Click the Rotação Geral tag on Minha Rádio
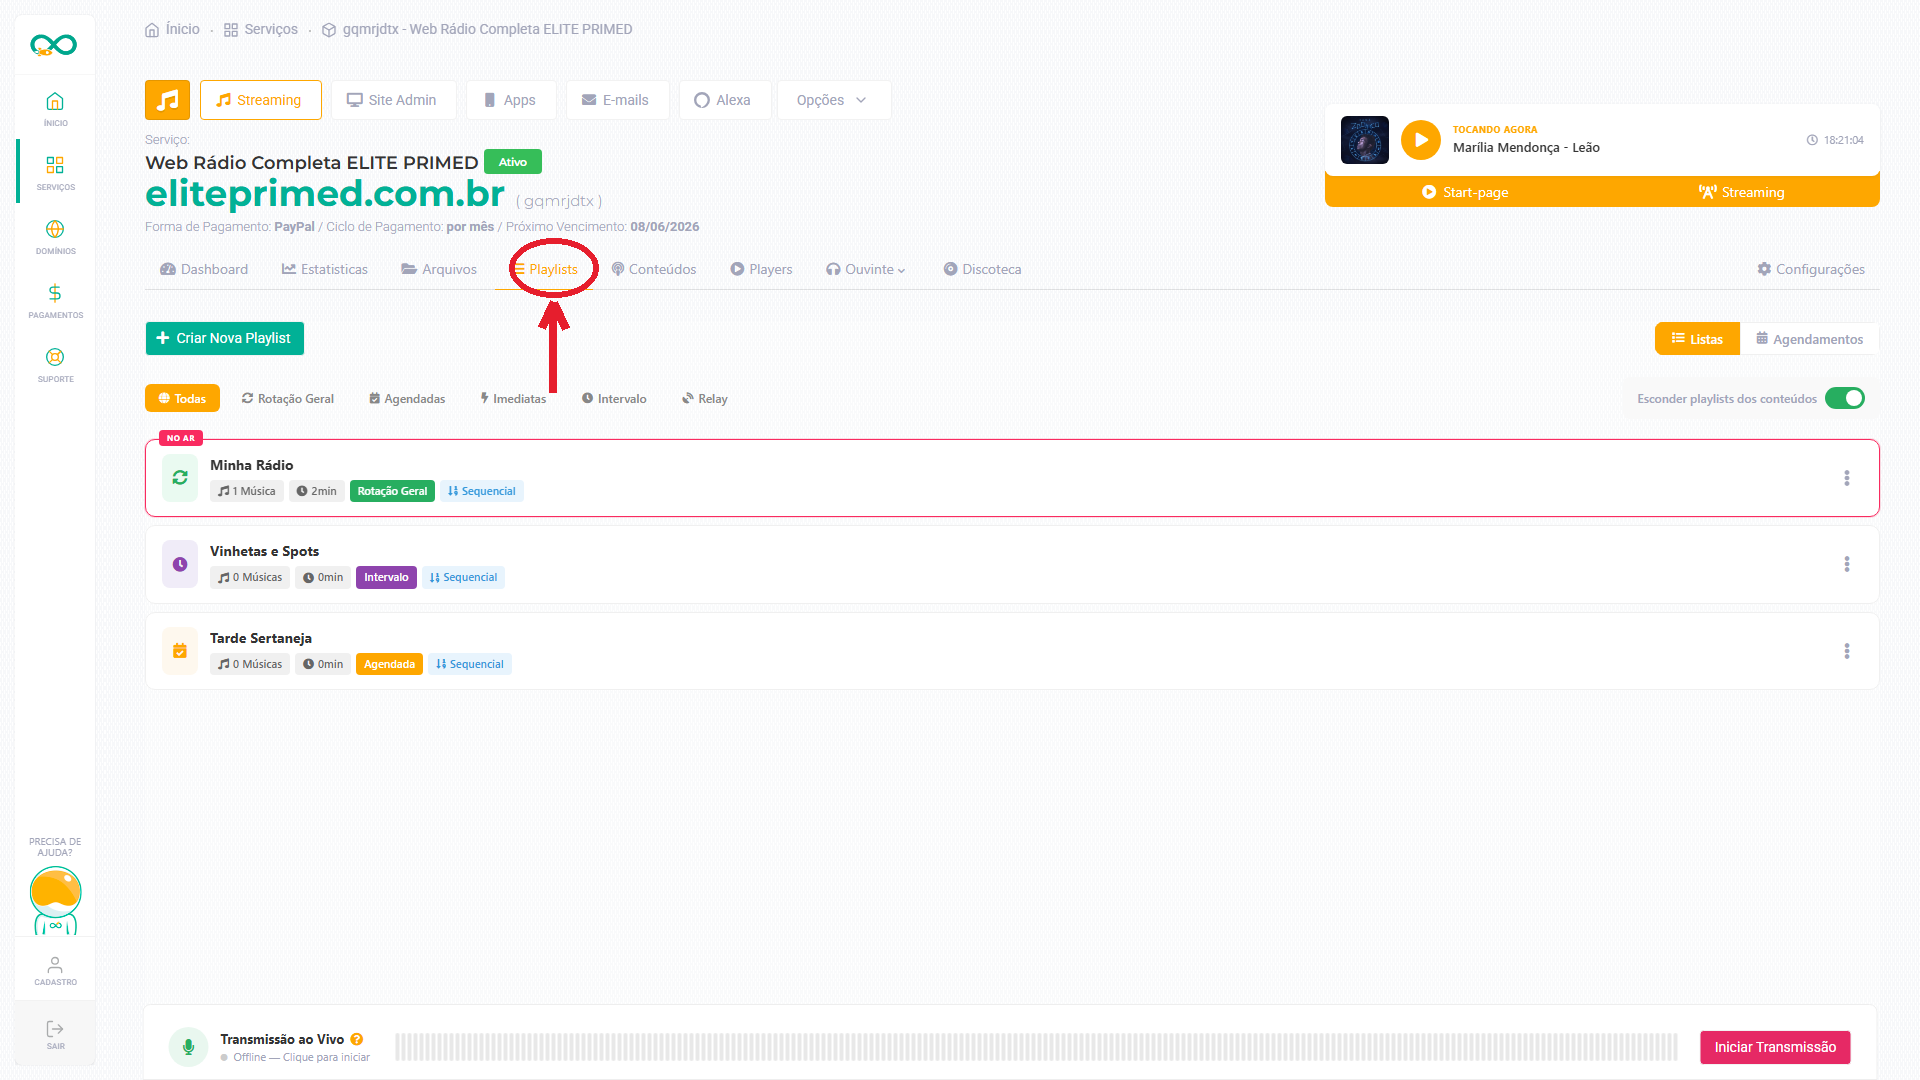 (x=392, y=491)
